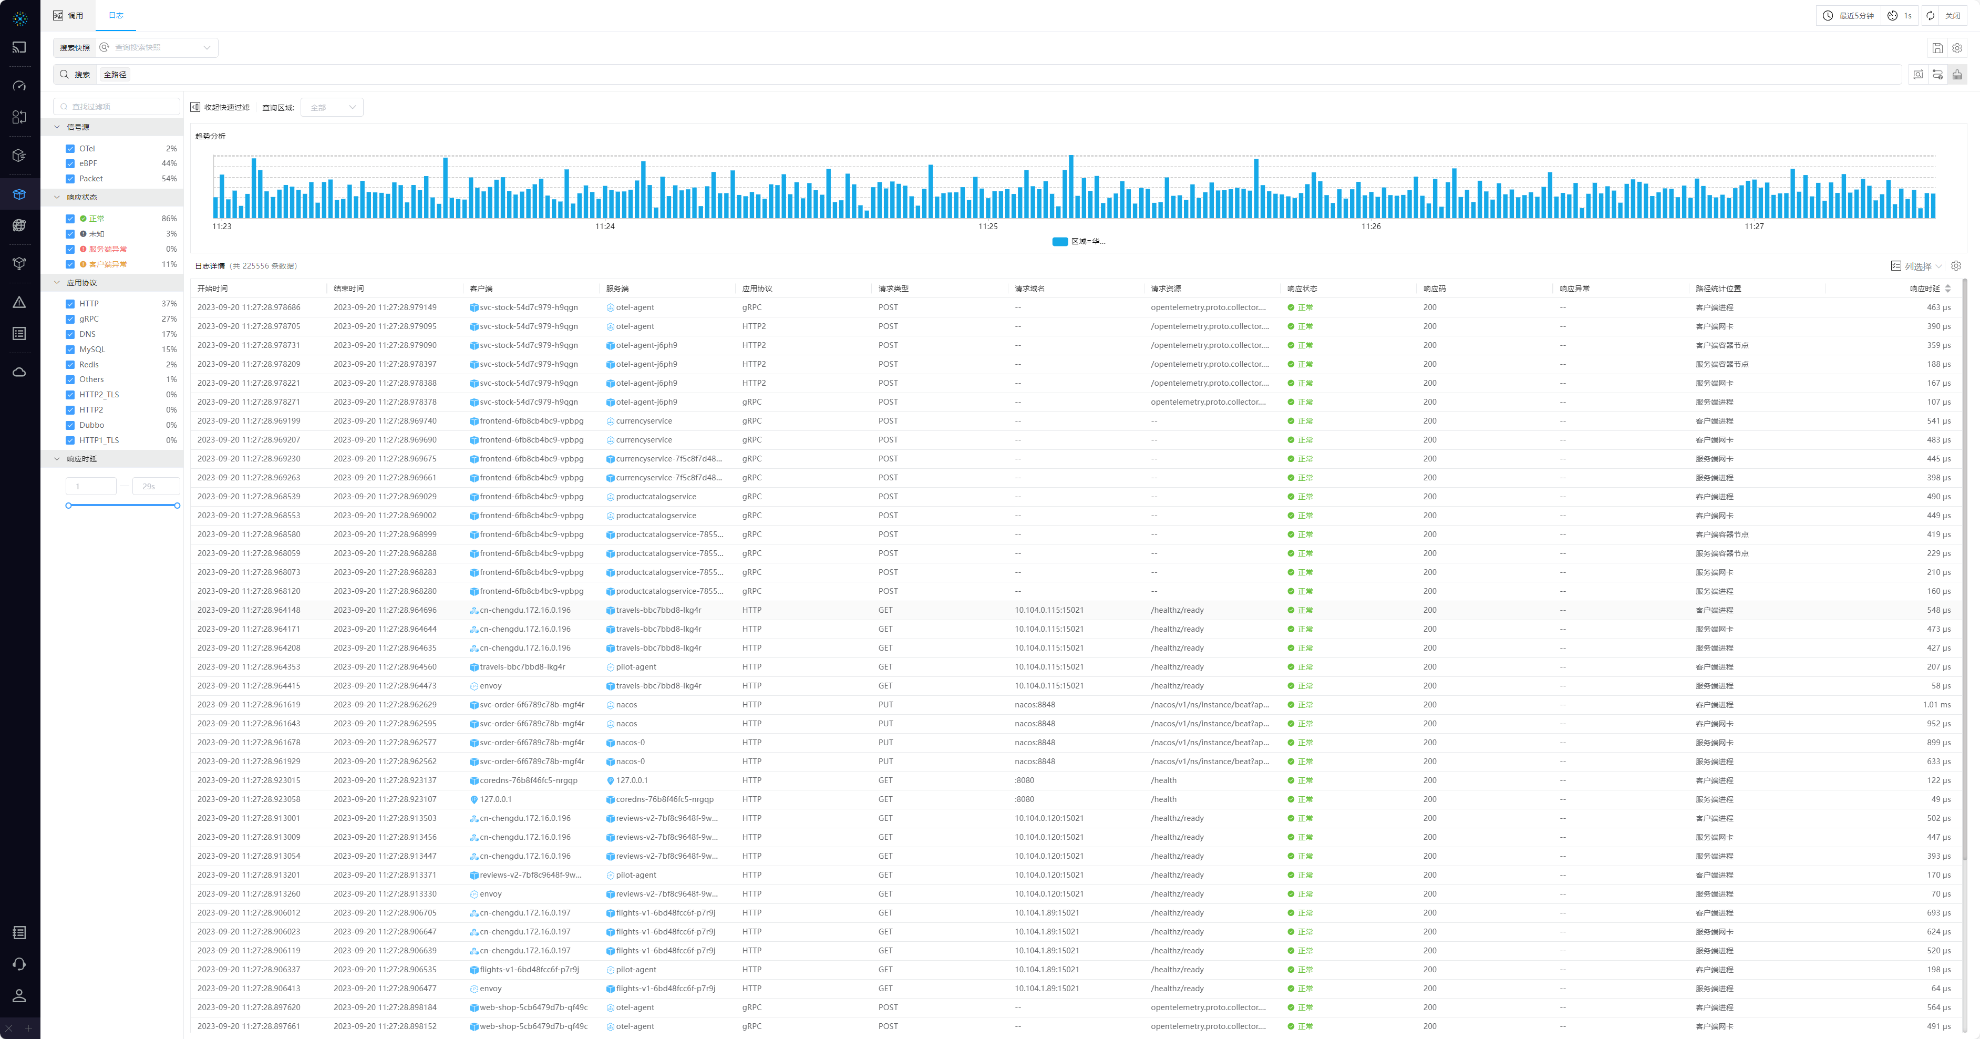Viewport: 1980px width, 1039px height.
Task: Click the right handle of response latency slider
Action: 177,506
